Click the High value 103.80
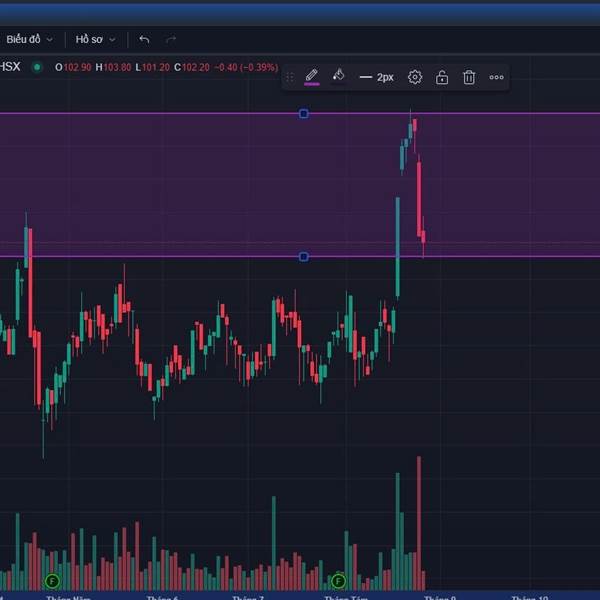The image size is (600, 600). [x=117, y=67]
